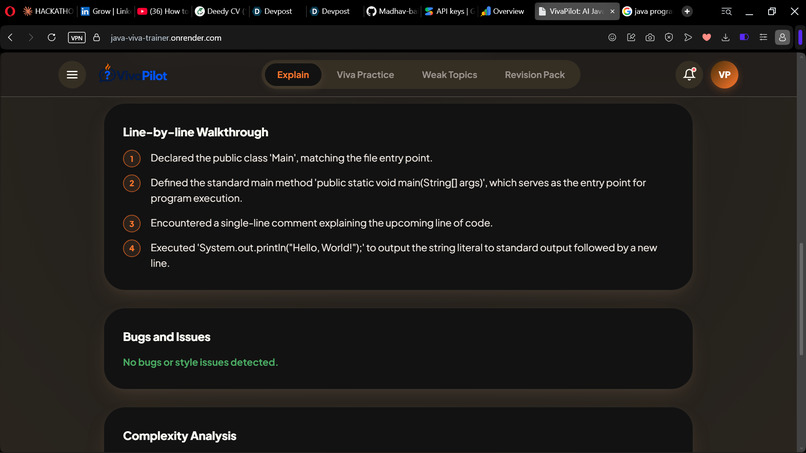Close the VivaPilot browser tab

(612, 11)
